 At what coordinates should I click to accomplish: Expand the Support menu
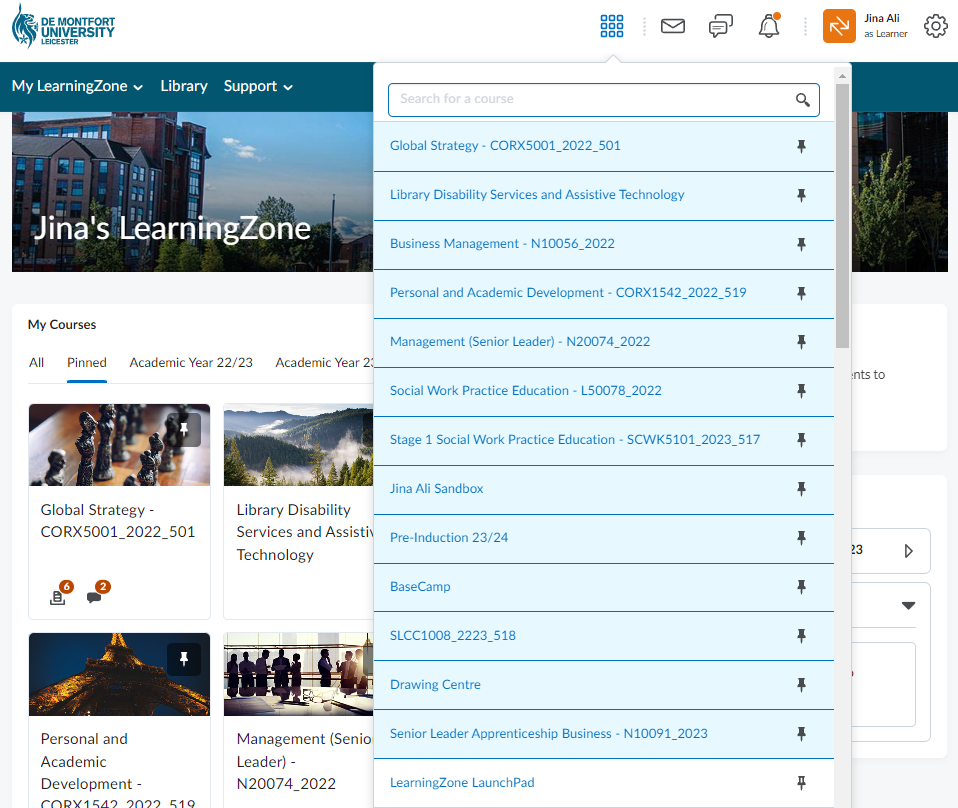pos(258,86)
